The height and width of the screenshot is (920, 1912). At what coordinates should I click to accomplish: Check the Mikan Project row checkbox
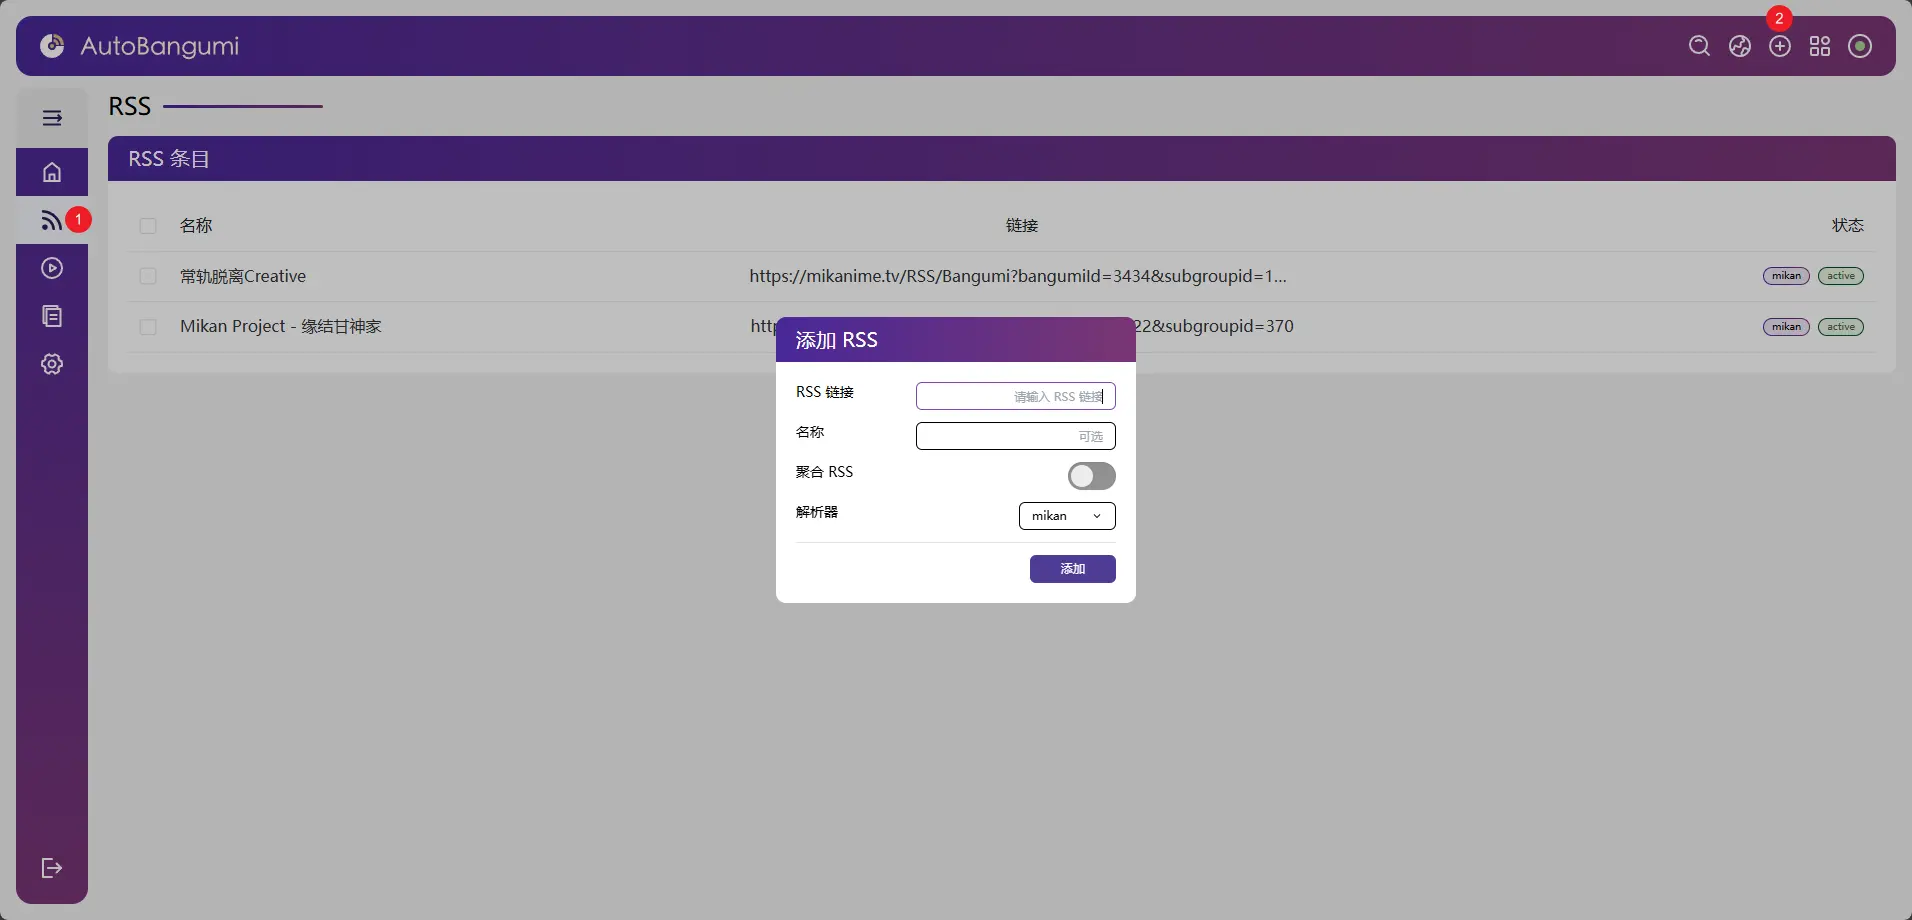(148, 327)
